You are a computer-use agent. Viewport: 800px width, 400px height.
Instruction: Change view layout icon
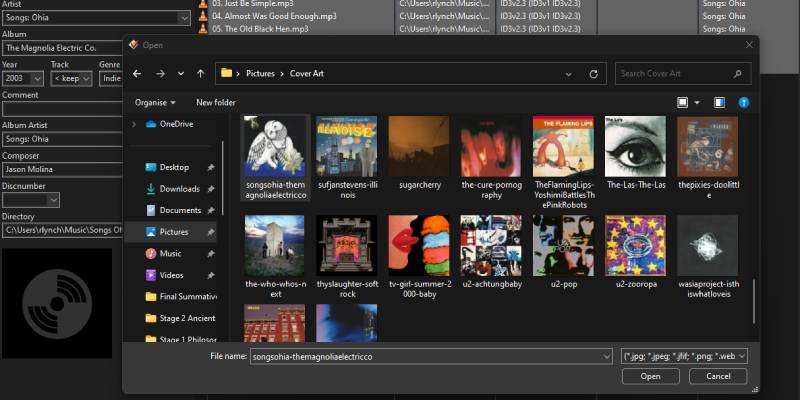click(x=682, y=103)
